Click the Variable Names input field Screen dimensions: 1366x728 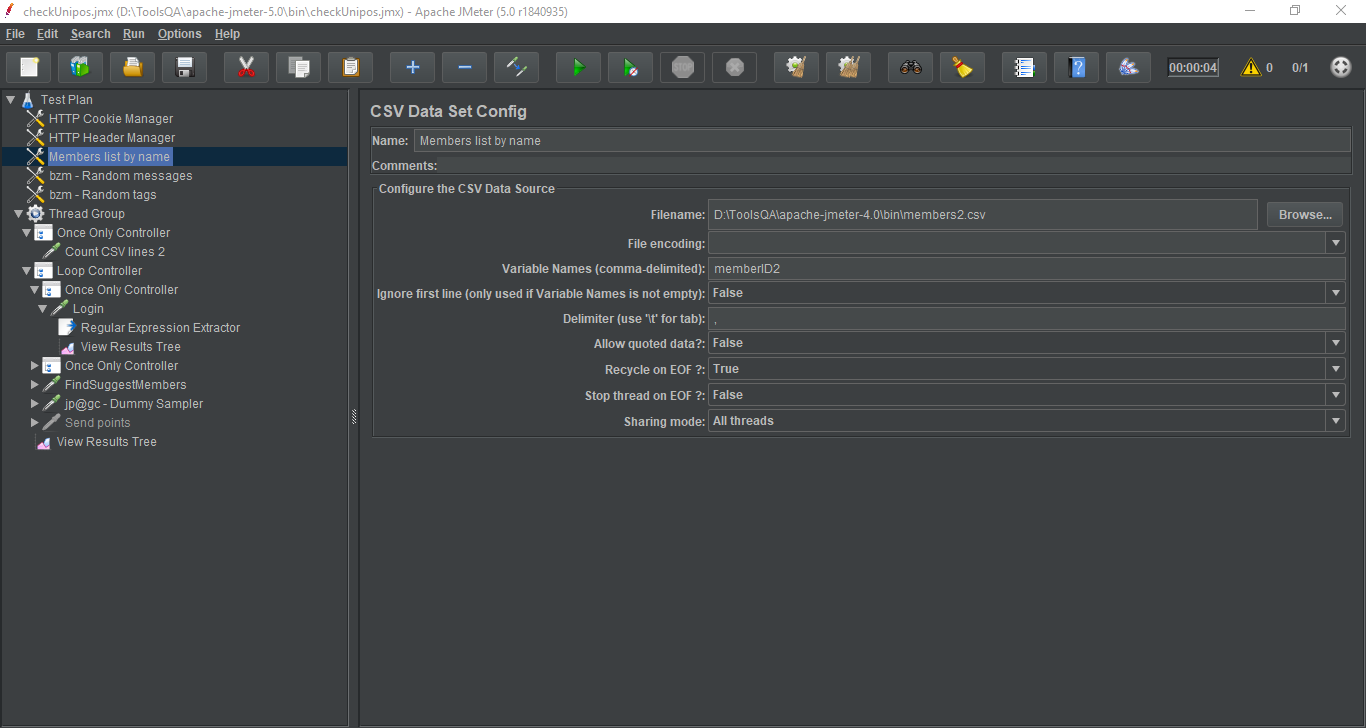click(x=1026, y=268)
